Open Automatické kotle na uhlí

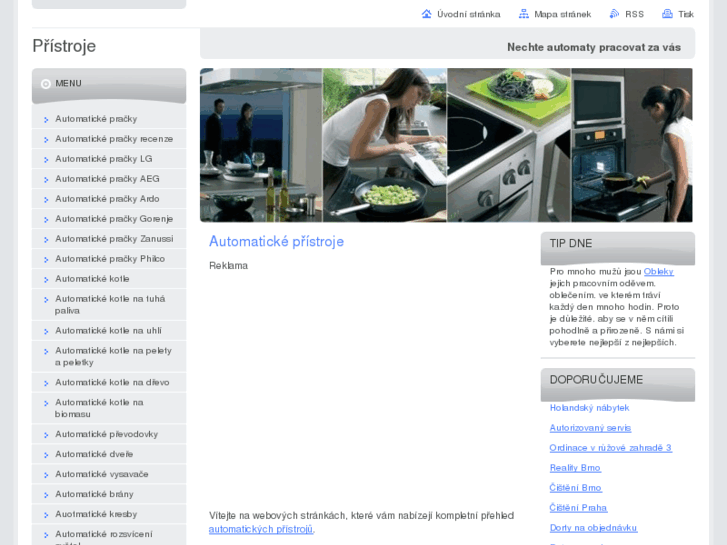pos(109,330)
